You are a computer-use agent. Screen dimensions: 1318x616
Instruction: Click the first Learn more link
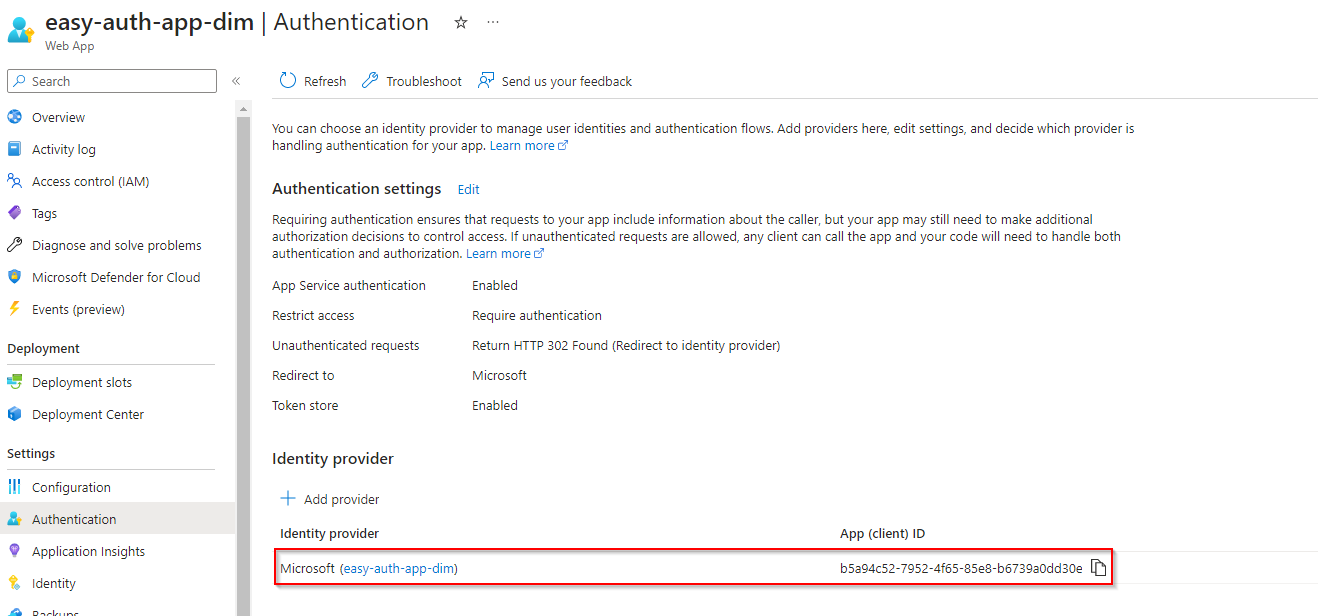tap(528, 145)
